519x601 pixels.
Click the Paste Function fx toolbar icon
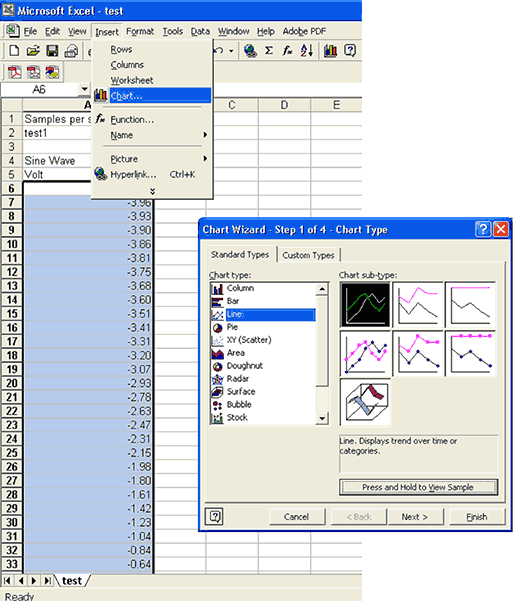tap(287, 50)
